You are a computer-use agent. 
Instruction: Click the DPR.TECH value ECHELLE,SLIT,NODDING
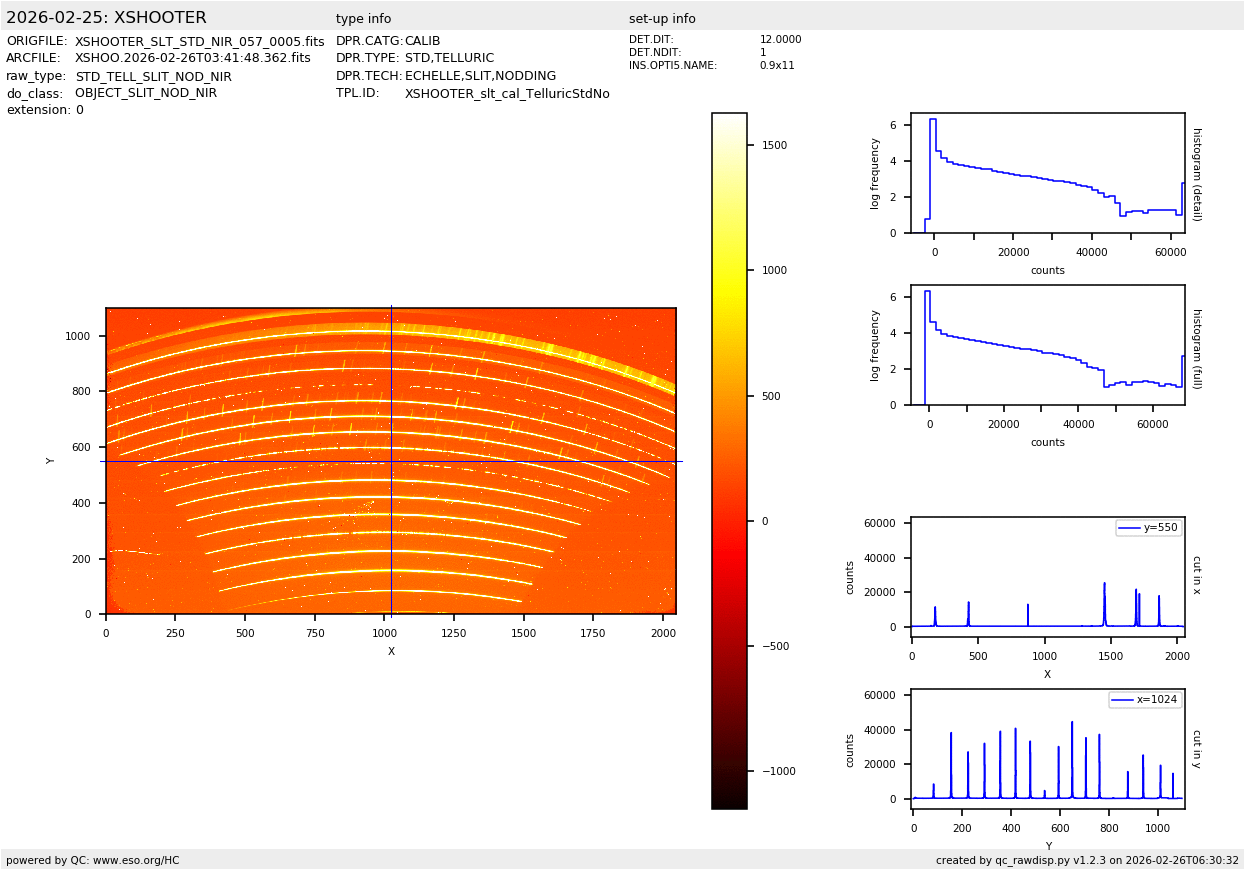[x=480, y=76]
